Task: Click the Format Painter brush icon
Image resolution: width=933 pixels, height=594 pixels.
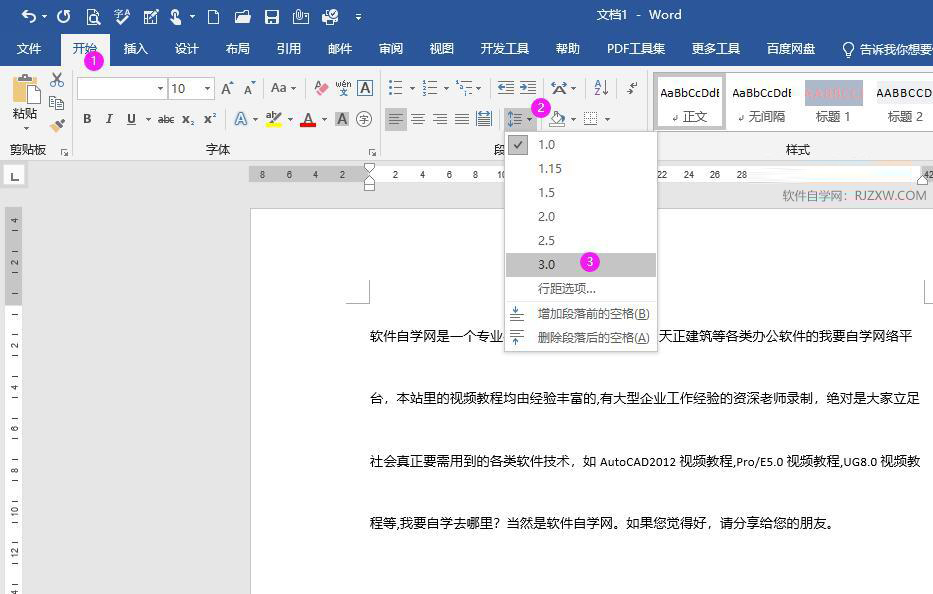Action: (x=57, y=123)
